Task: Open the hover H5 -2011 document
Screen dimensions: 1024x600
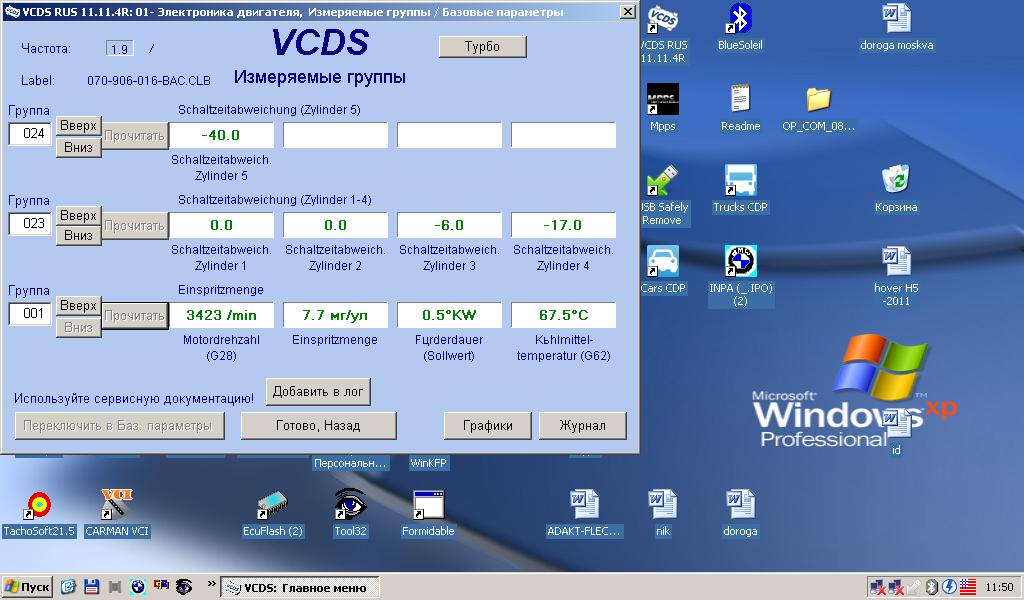Action: click(896, 276)
